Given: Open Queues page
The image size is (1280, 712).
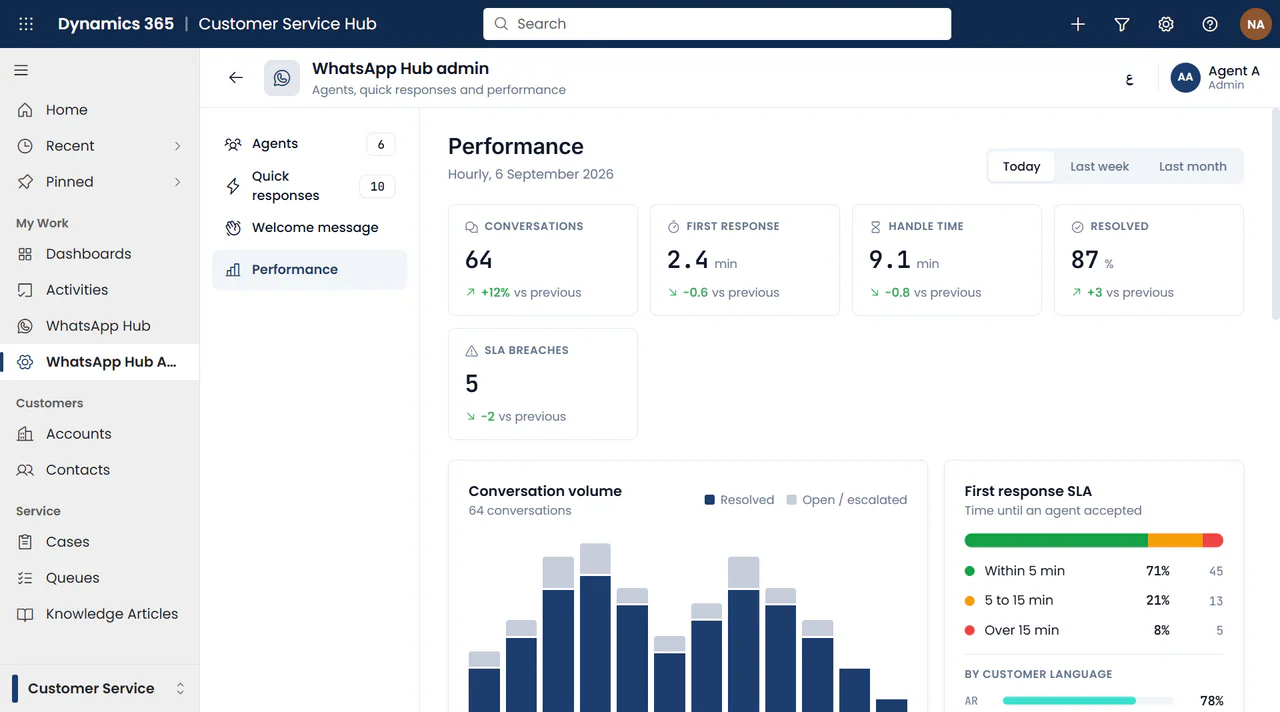Looking at the screenshot, I should pyautogui.click(x=100, y=578).
